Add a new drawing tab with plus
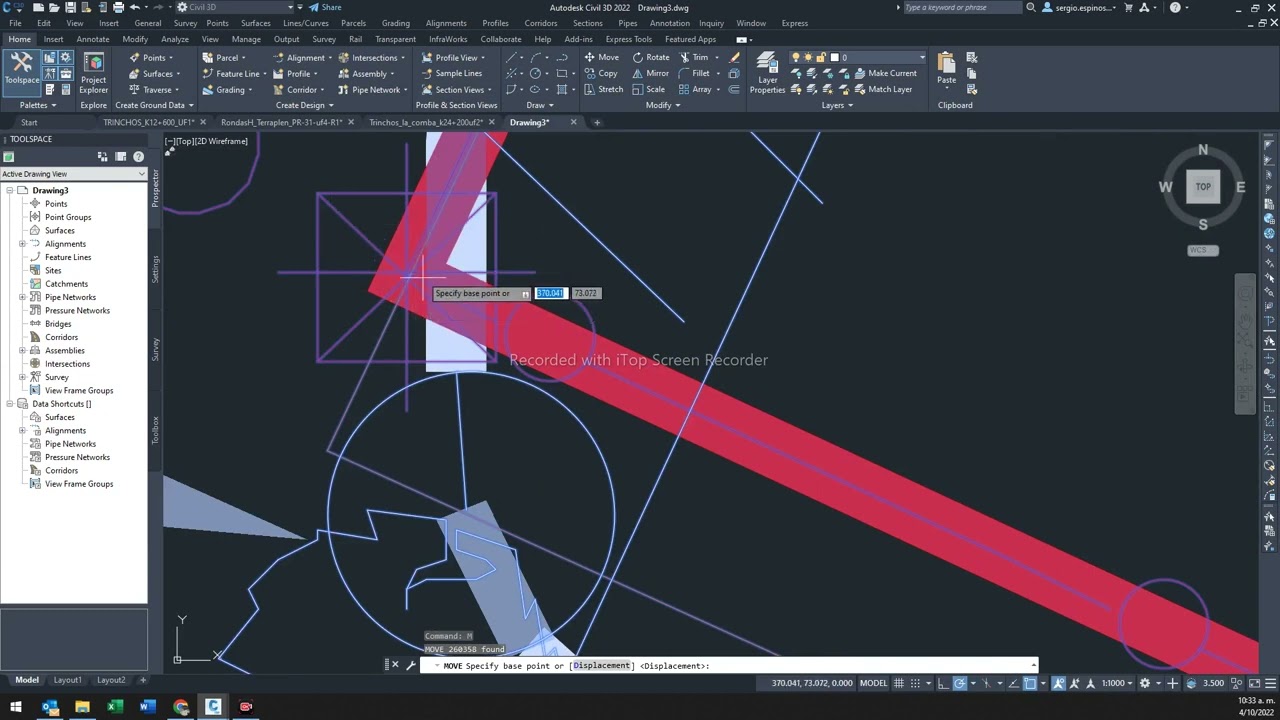The image size is (1280, 720). click(x=597, y=122)
